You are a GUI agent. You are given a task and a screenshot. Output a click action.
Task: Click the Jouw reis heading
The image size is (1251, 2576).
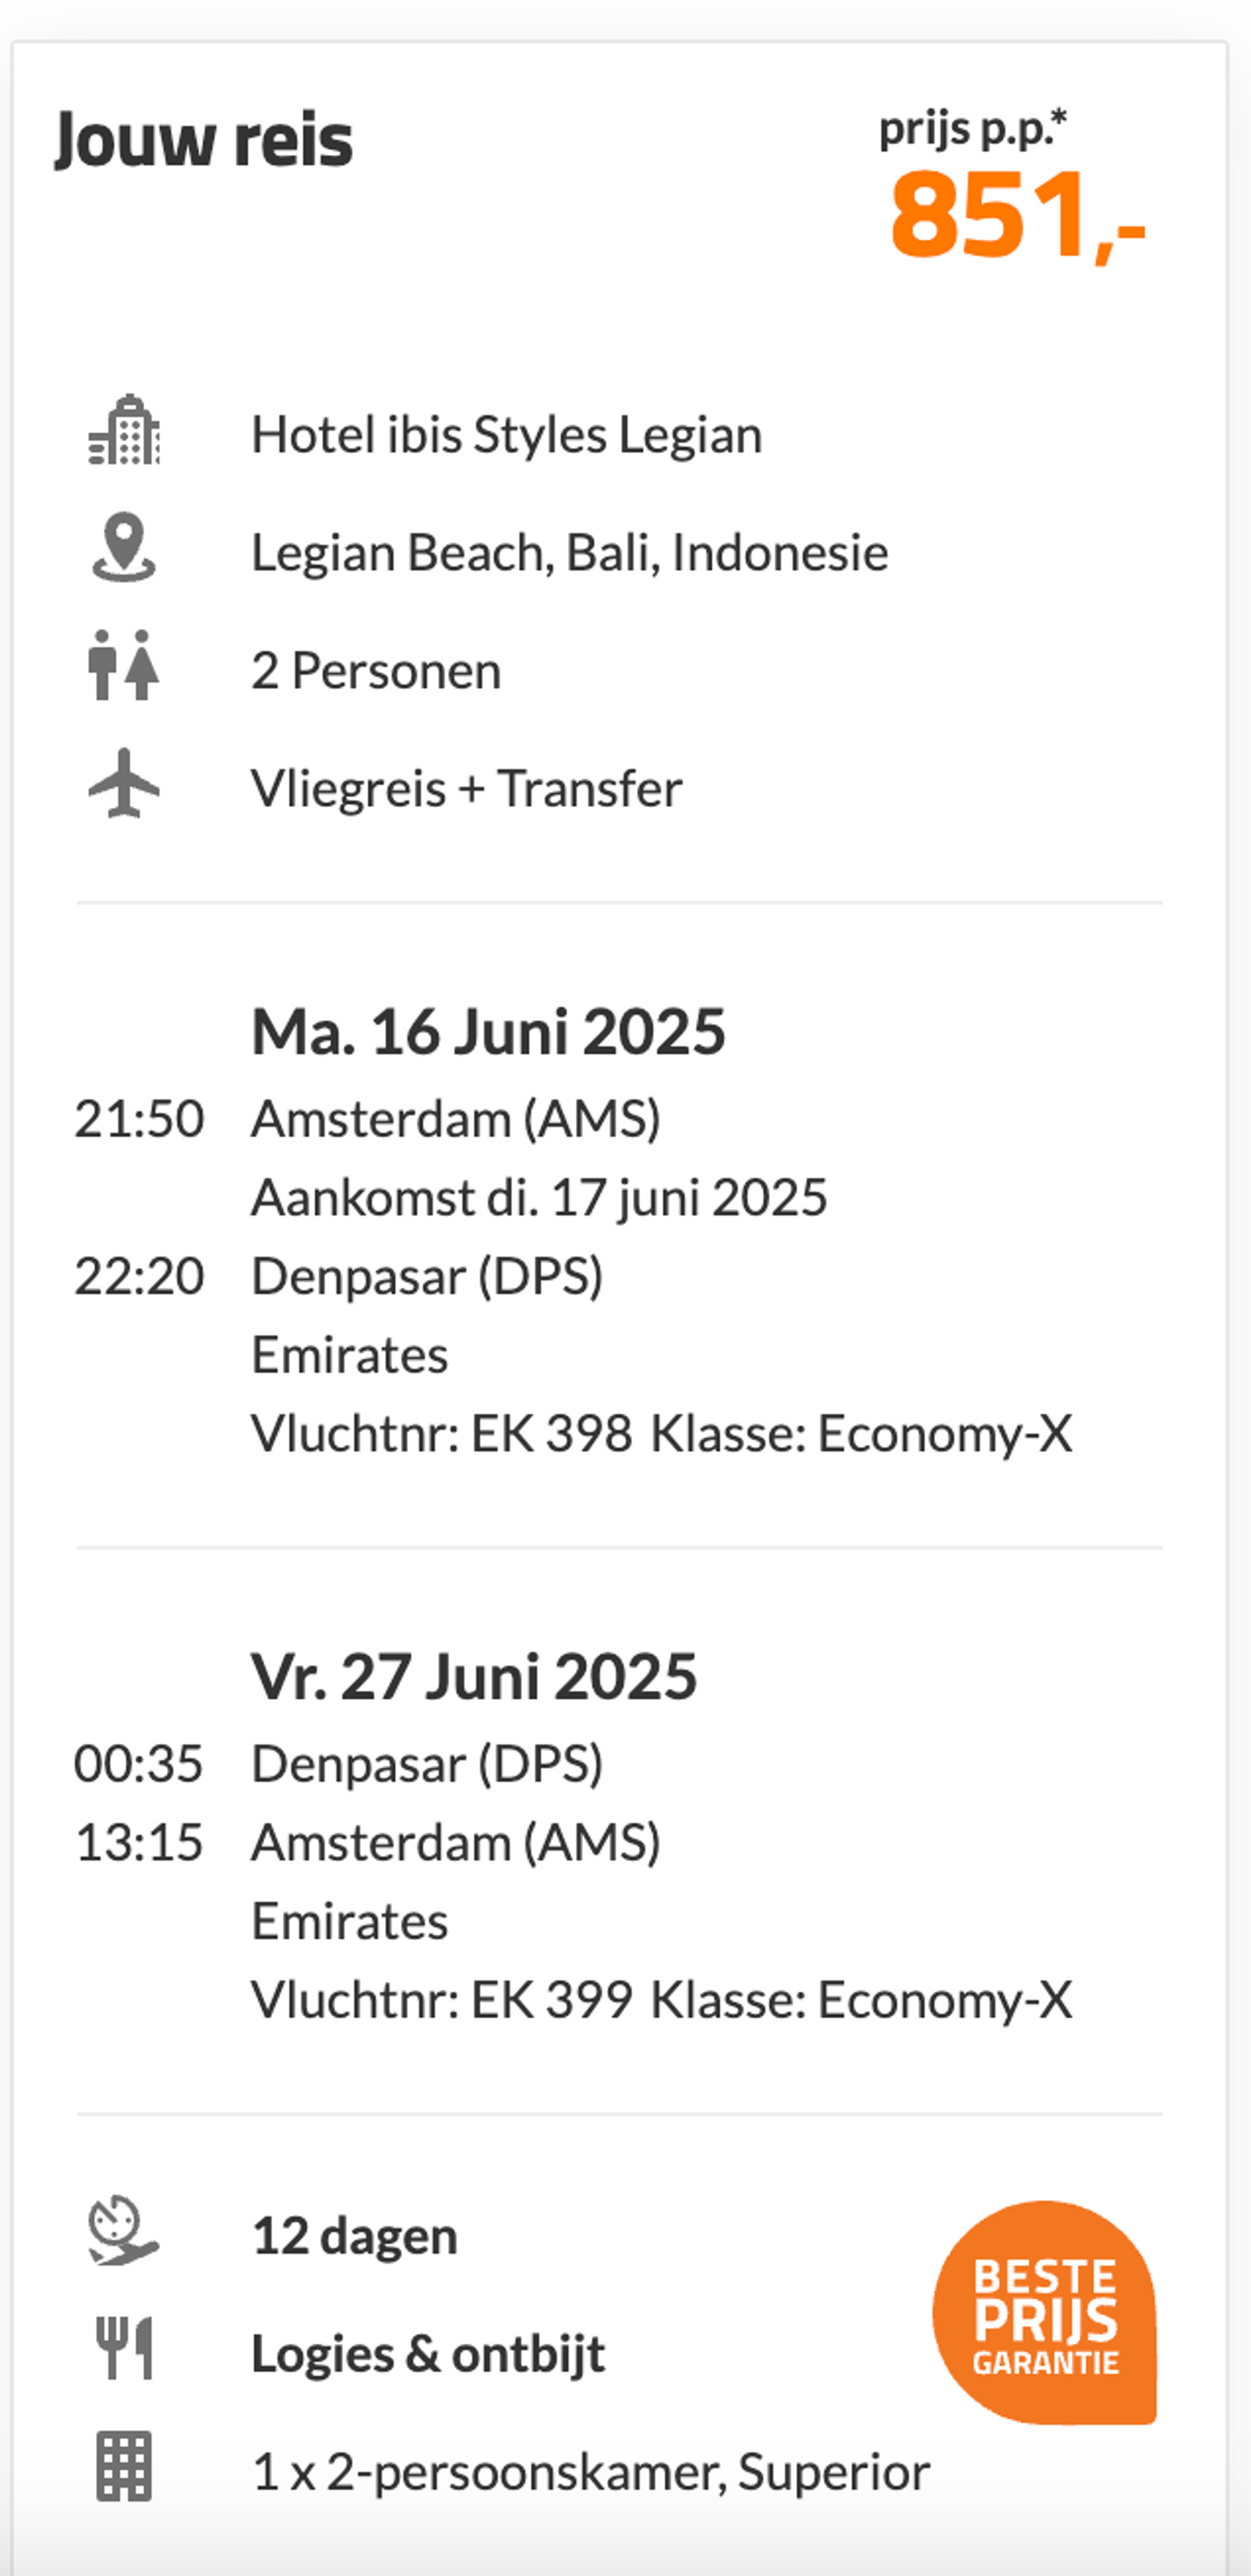pos(203,140)
